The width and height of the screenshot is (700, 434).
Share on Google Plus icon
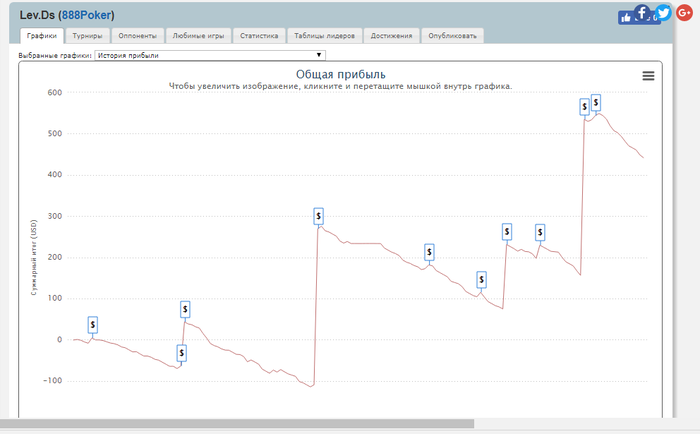click(684, 13)
